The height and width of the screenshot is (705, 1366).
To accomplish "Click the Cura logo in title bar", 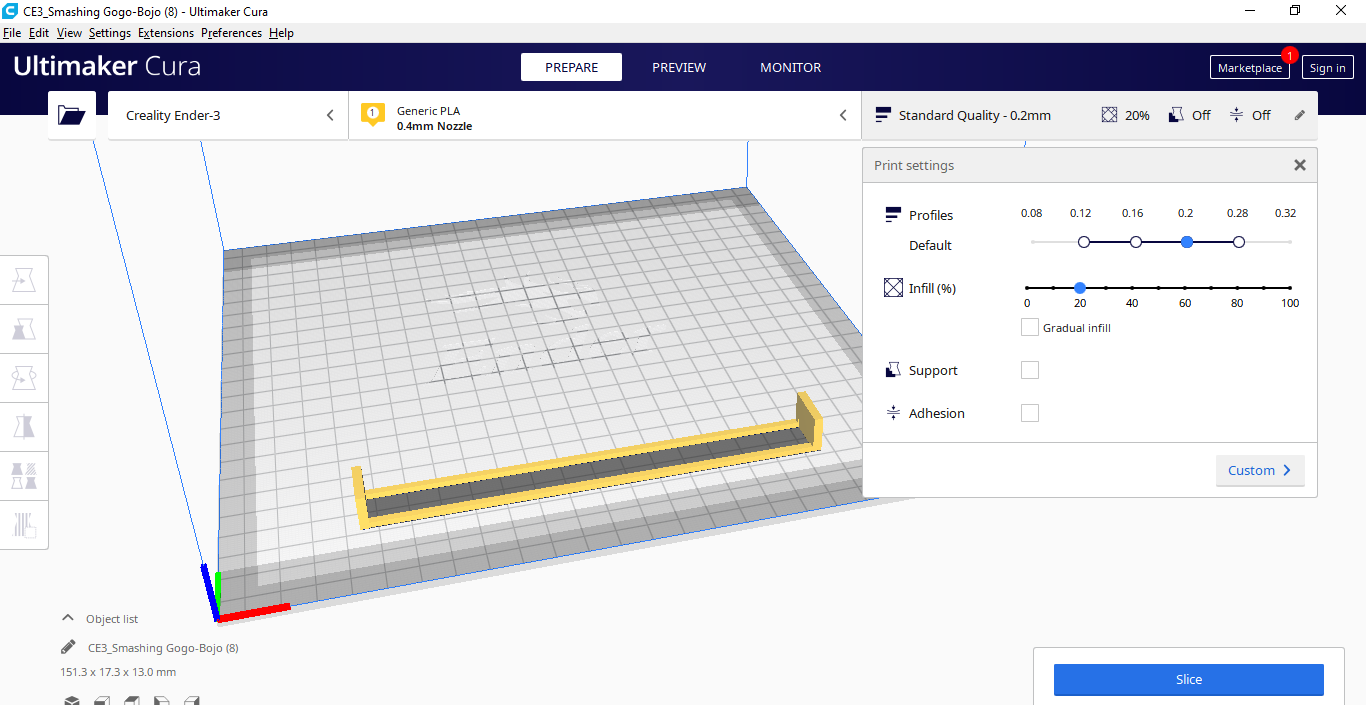I will (10, 10).
